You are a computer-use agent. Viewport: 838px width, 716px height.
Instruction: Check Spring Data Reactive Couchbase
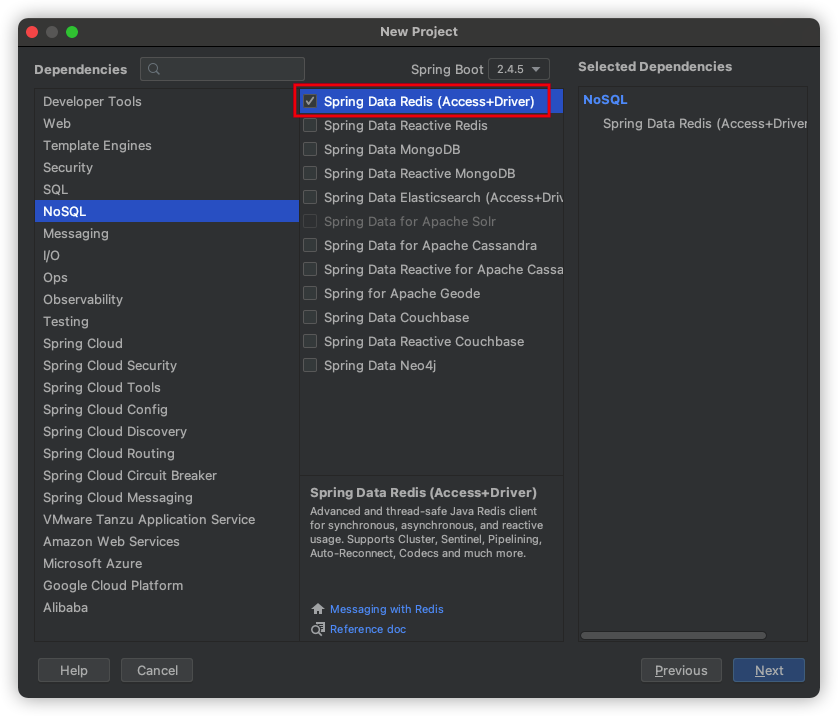coord(310,341)
